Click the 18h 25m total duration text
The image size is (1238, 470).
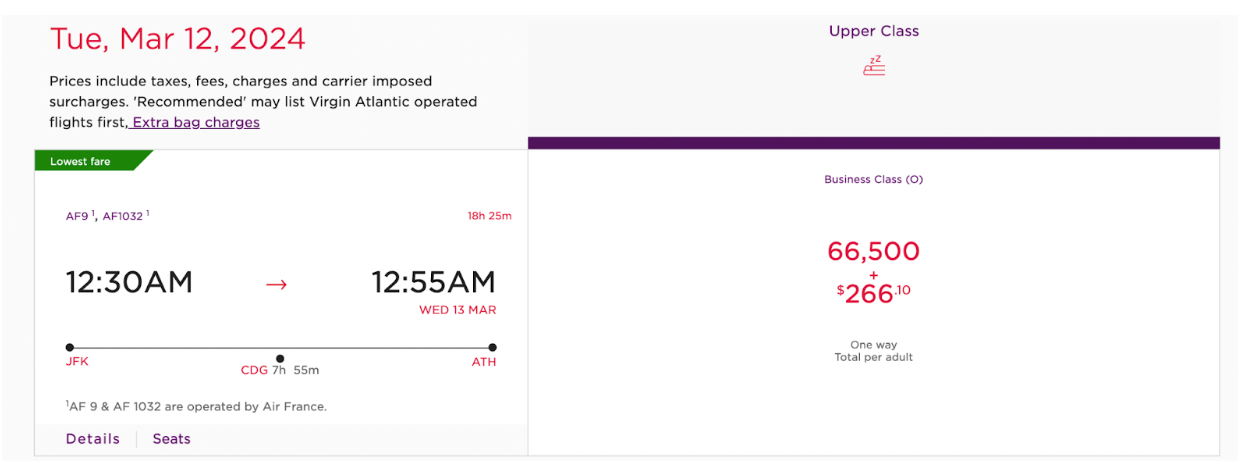pyautogui.click(x=489, y=216)
